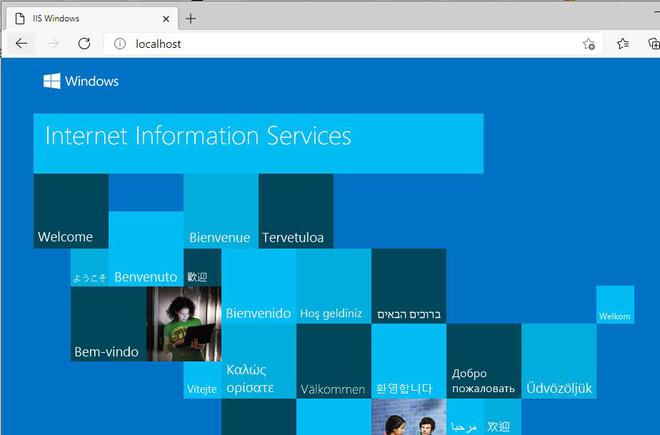Click the Καλώς ορίσατε tile

point(259,361)
